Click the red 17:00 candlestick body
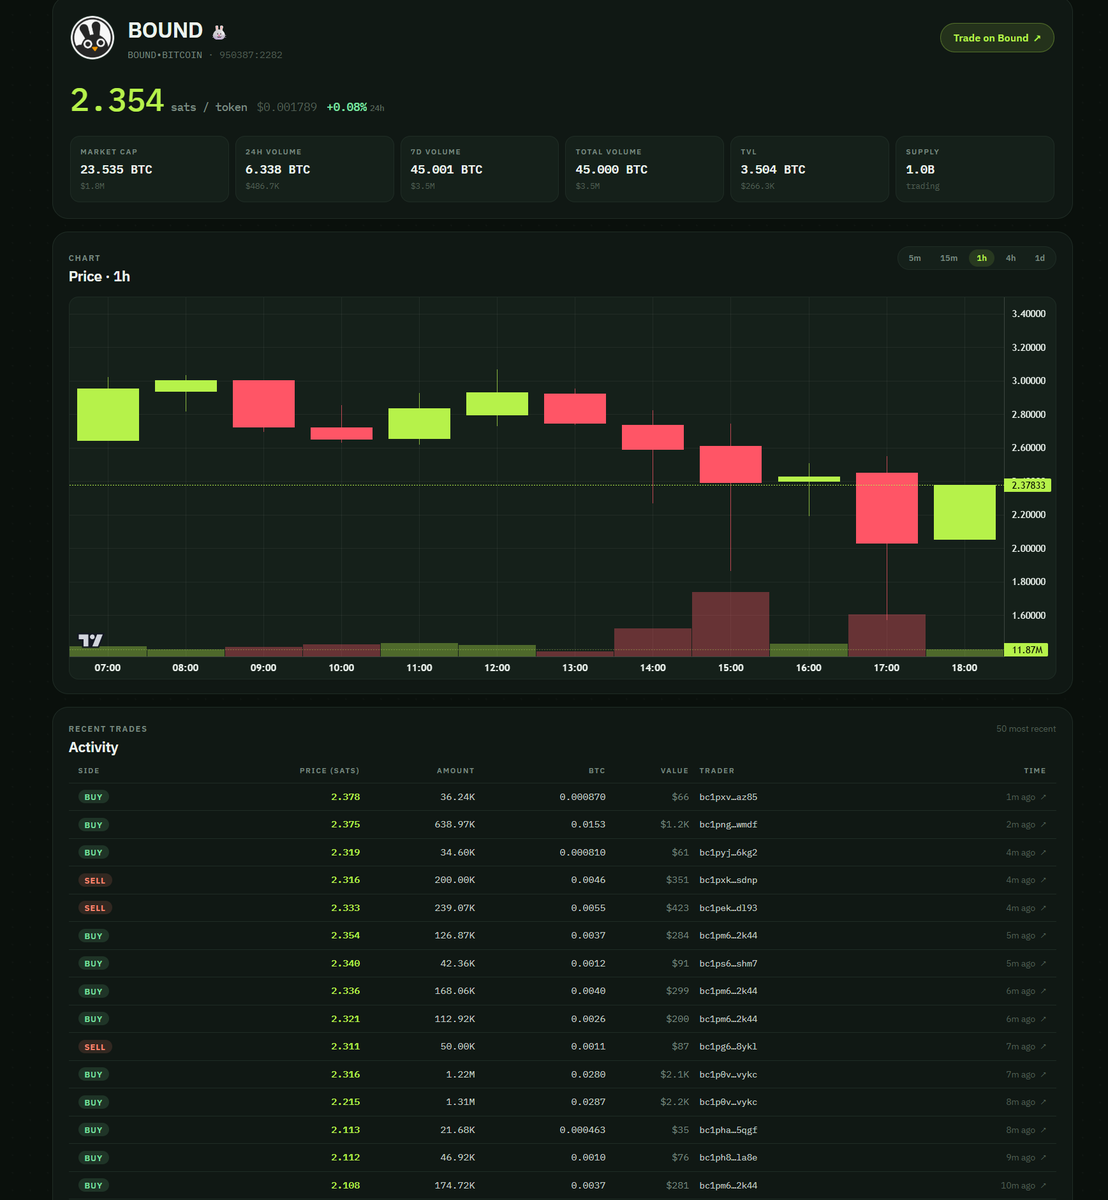The height and width of the screenshot is (1200, 1108). pyautogui.click(x=887, y=508)
